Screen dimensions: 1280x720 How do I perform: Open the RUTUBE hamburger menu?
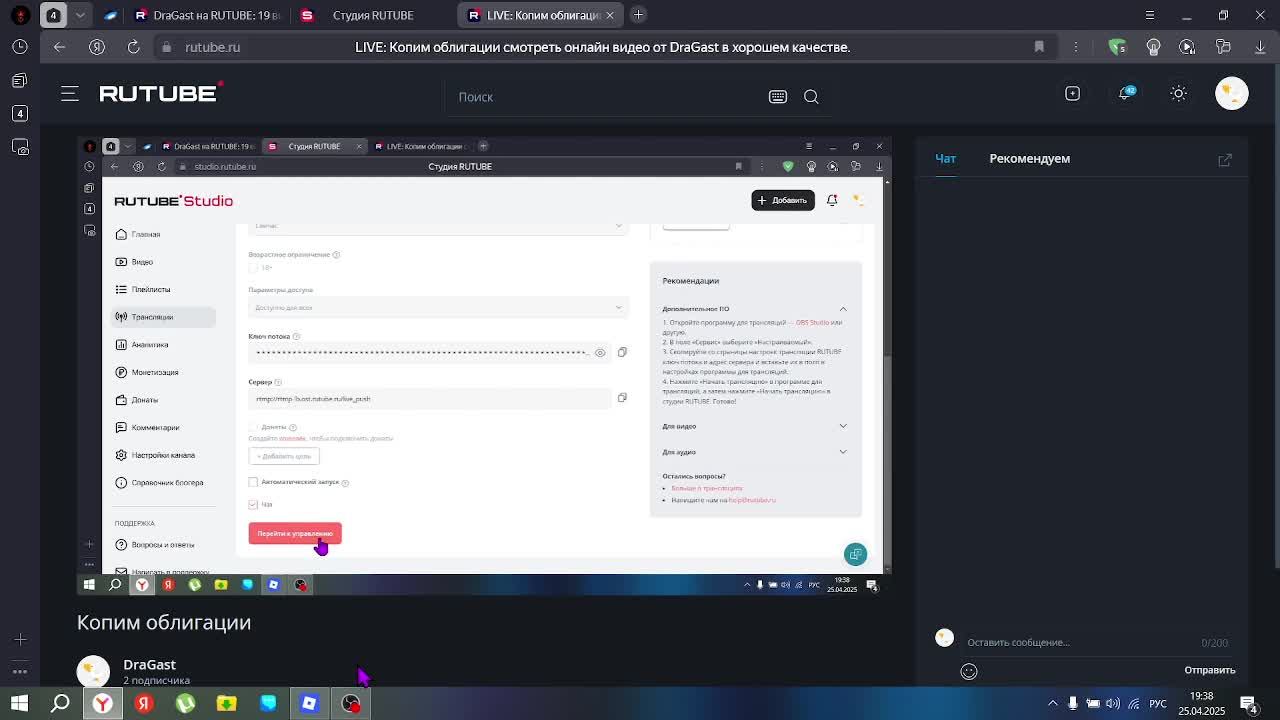pyautogui.click(x=69, y=93)
